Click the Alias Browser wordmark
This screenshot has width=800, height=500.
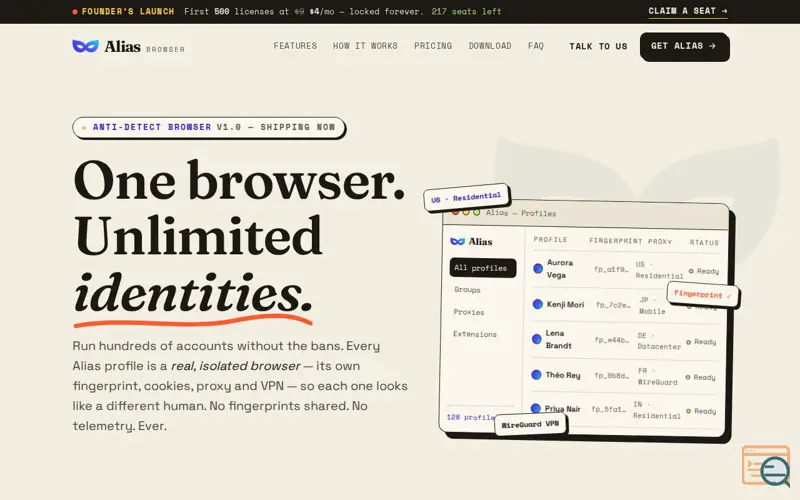click(144, 47)
